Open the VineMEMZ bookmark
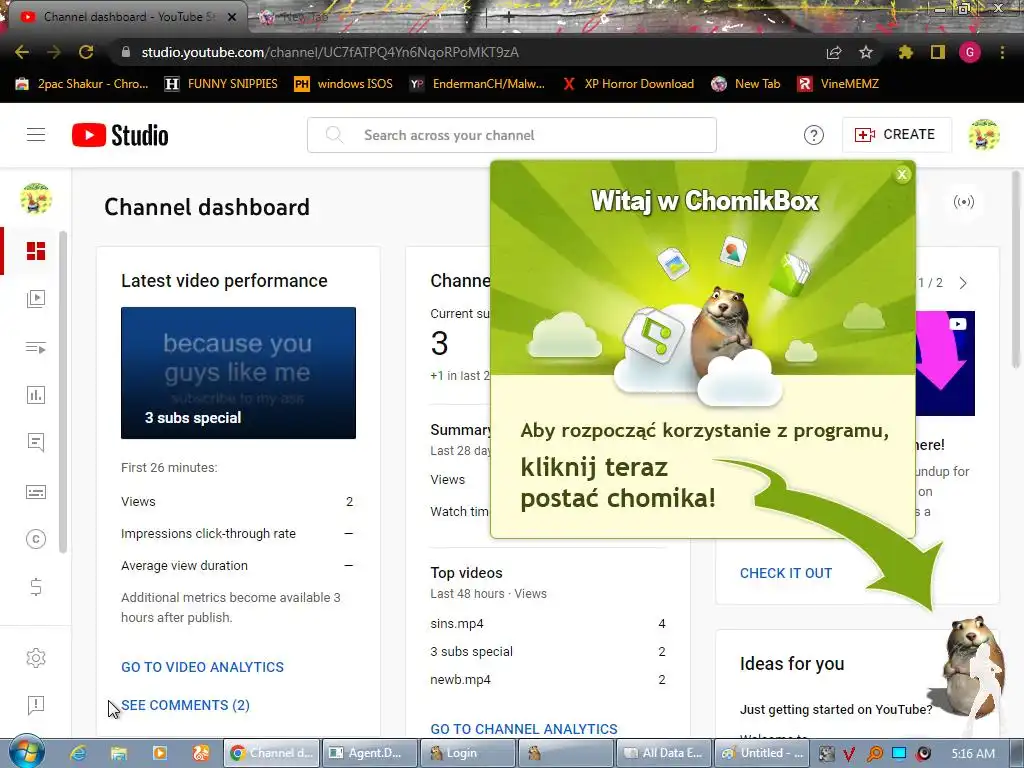 [838, 84]
